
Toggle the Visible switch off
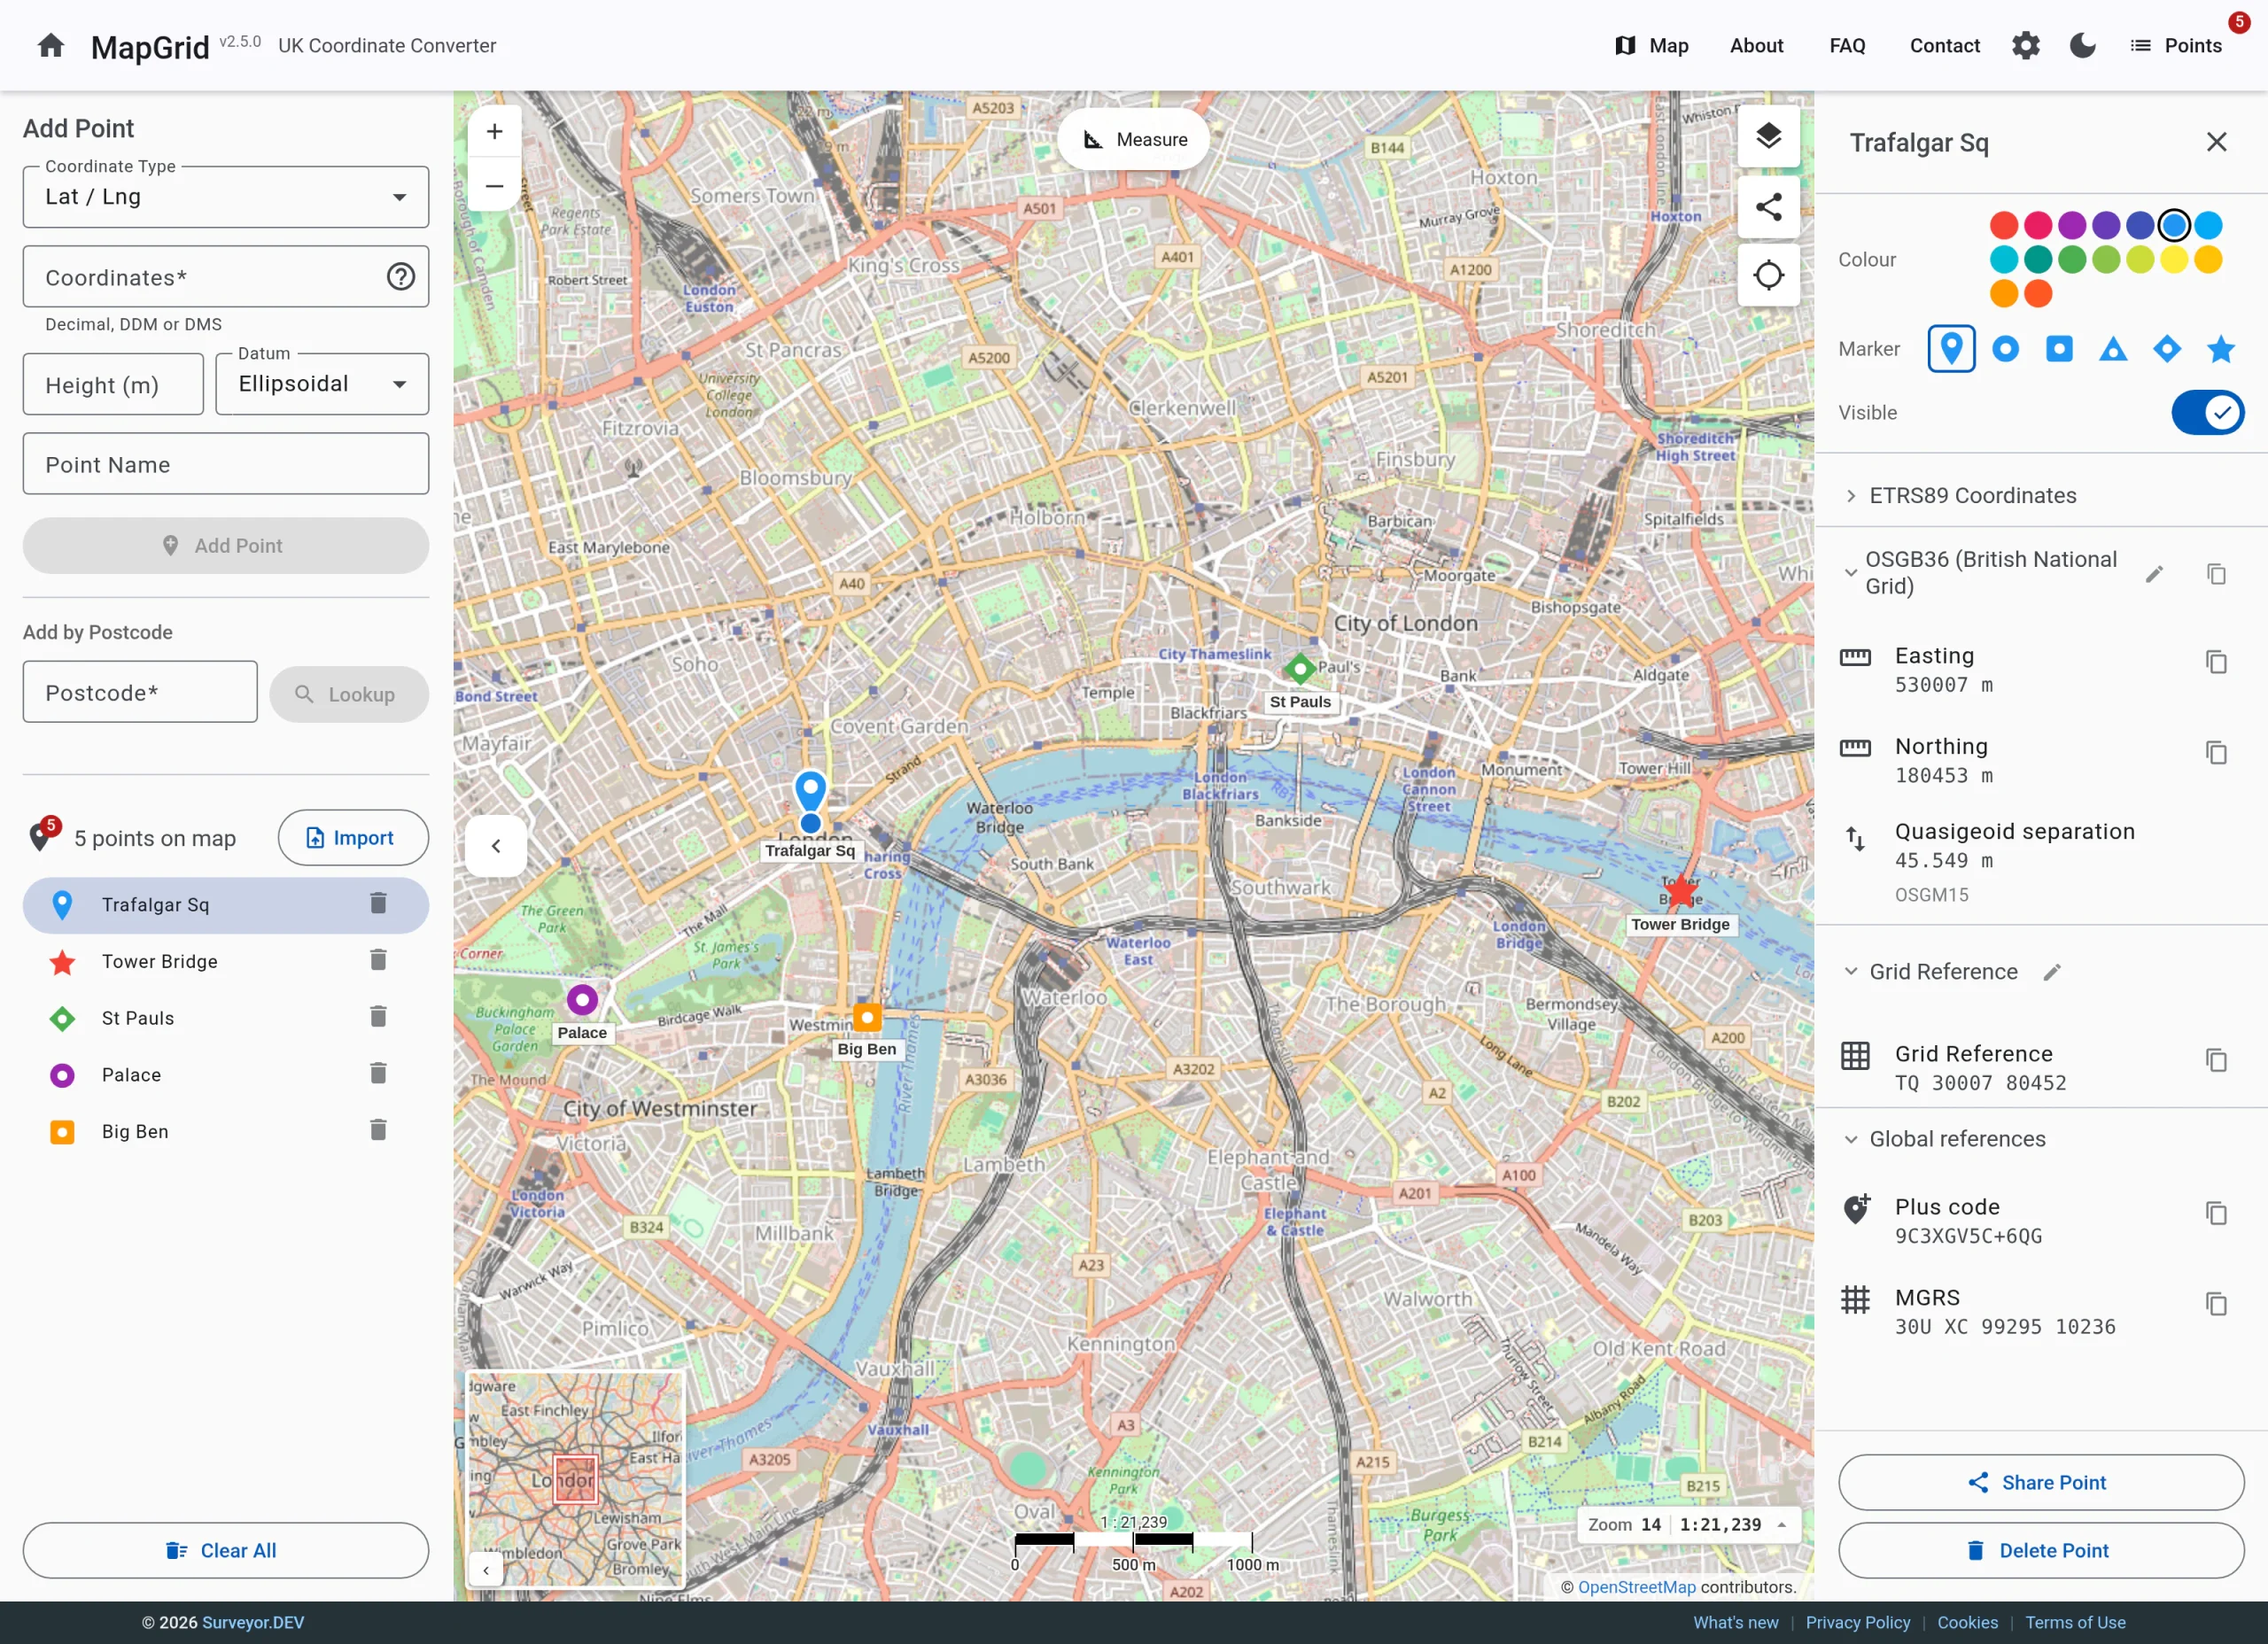click(2207, 413)
